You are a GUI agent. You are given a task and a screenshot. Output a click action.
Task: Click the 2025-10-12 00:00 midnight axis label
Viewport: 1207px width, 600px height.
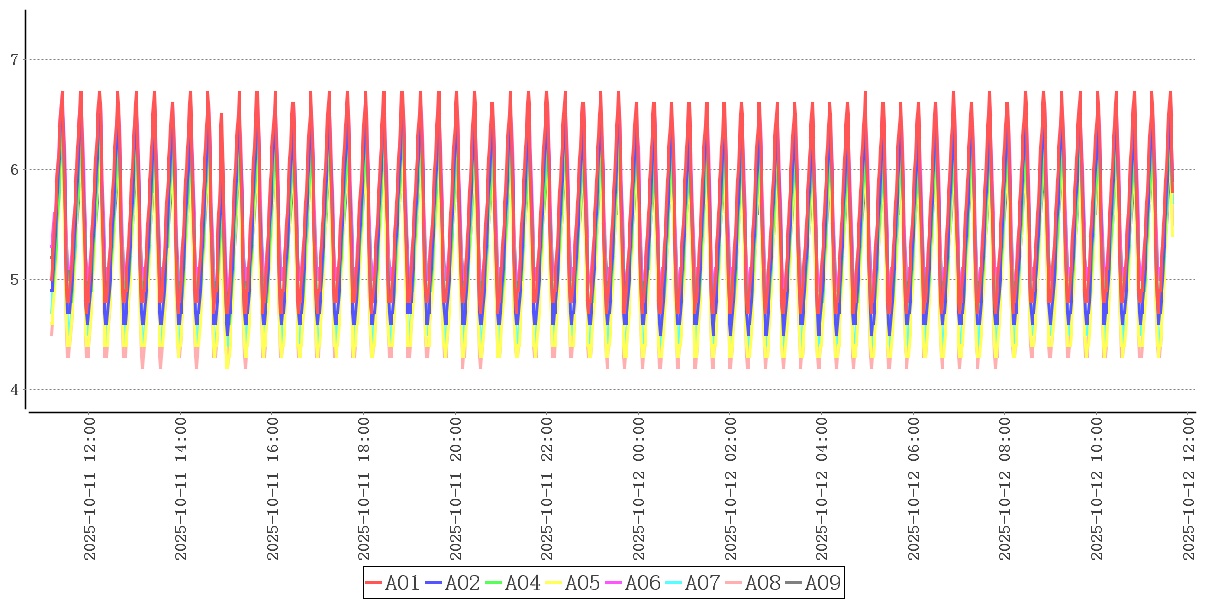tap(638, 489)
